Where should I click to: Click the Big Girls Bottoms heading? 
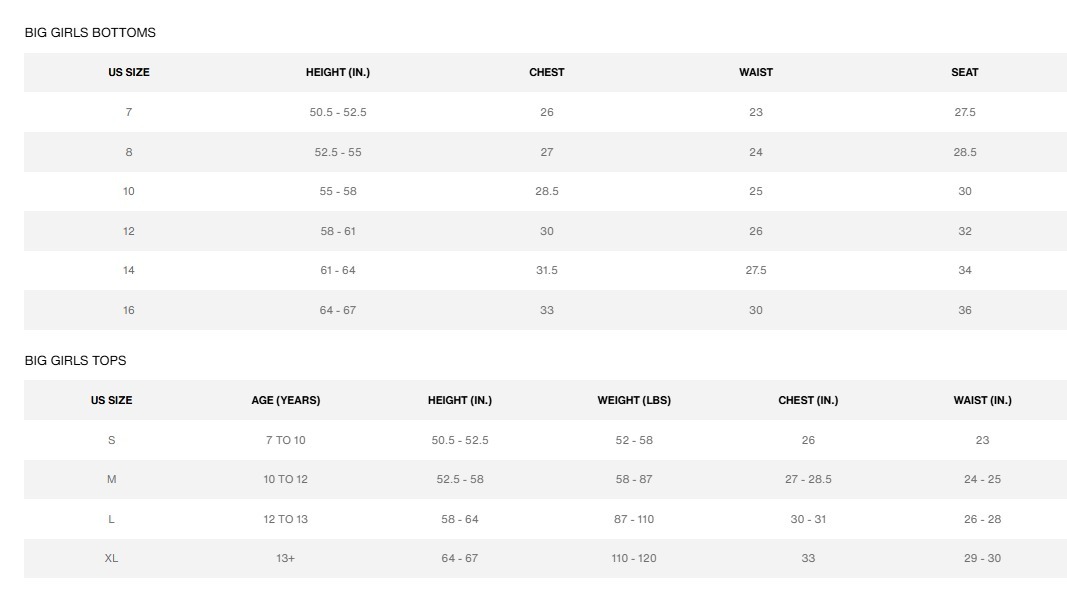click(x=90, y=33)
